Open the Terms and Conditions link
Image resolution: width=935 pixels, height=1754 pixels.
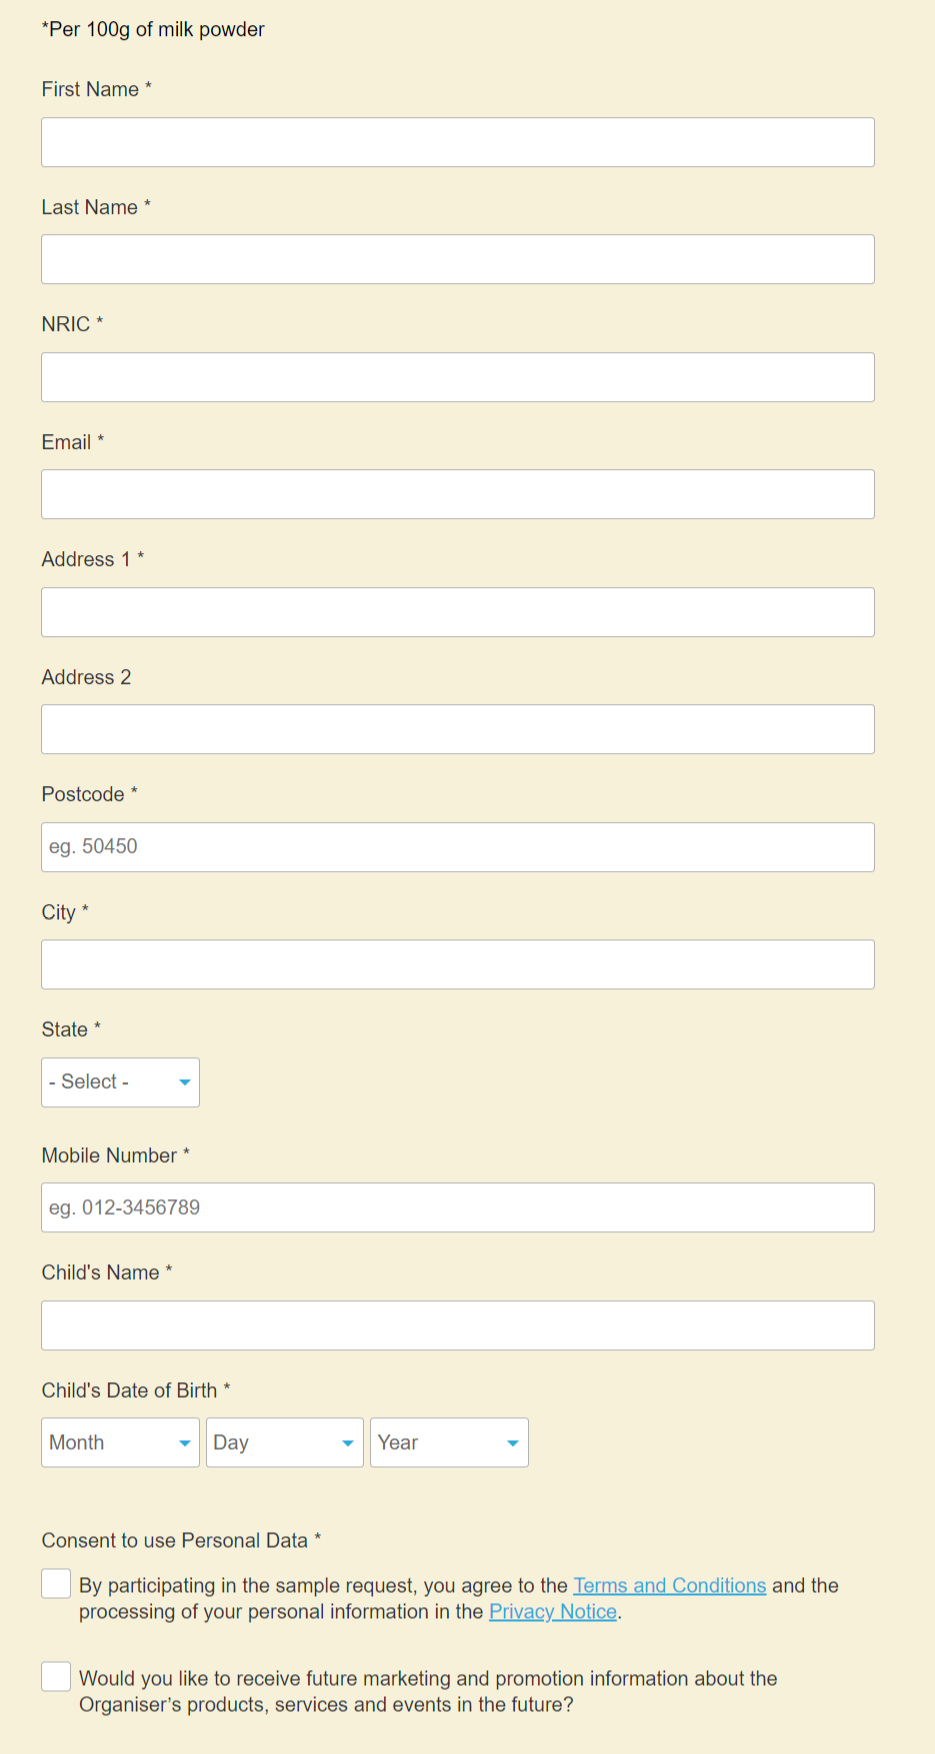(669, 1585)
